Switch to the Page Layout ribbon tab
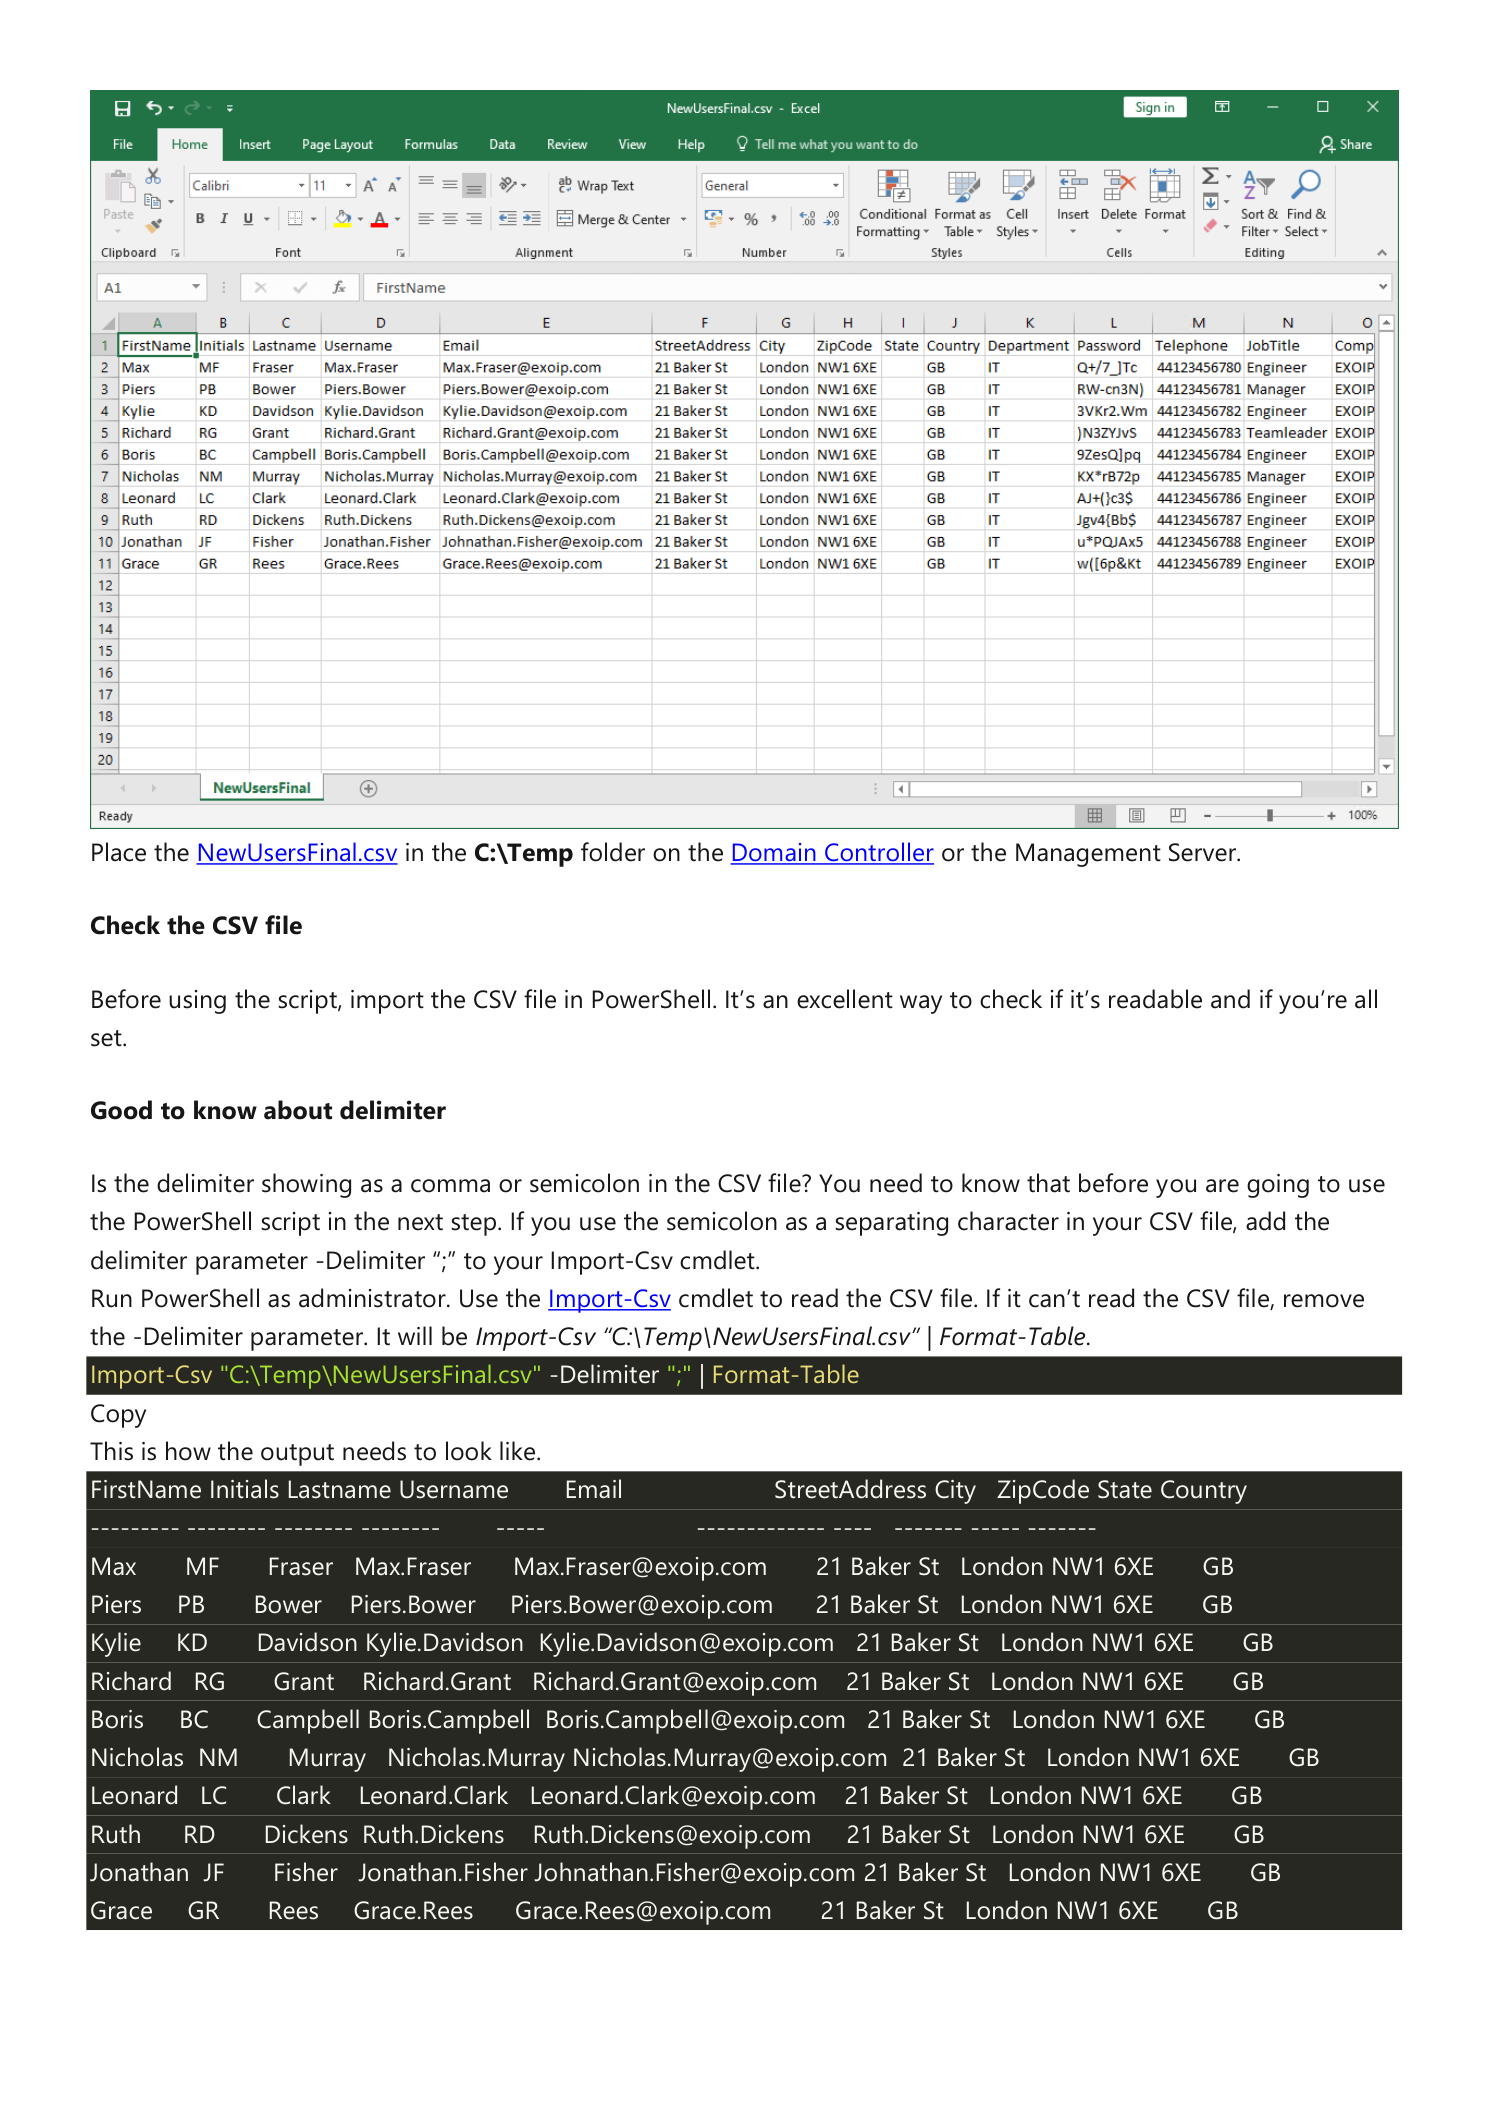 337,145
